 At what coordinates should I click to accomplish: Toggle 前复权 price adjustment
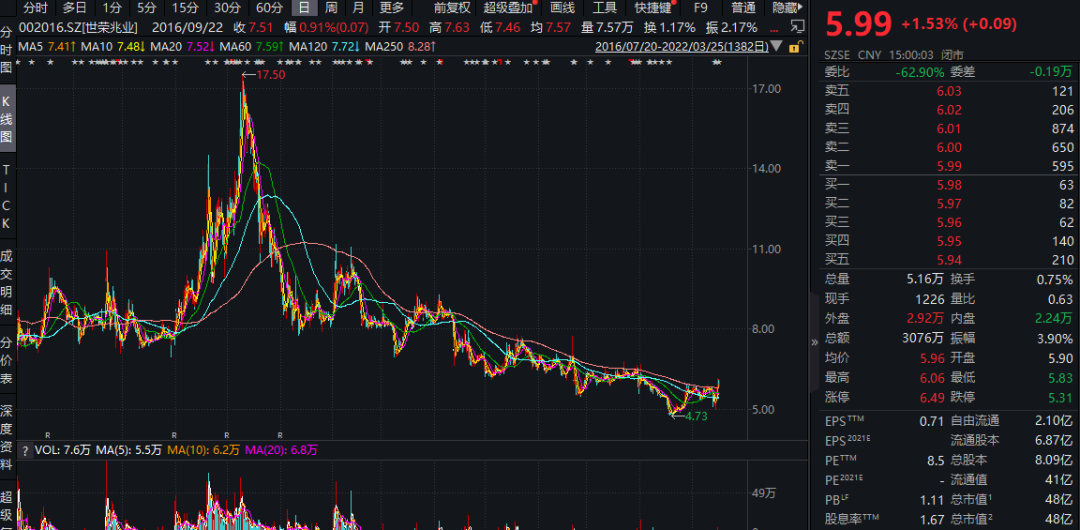point(451,8)
